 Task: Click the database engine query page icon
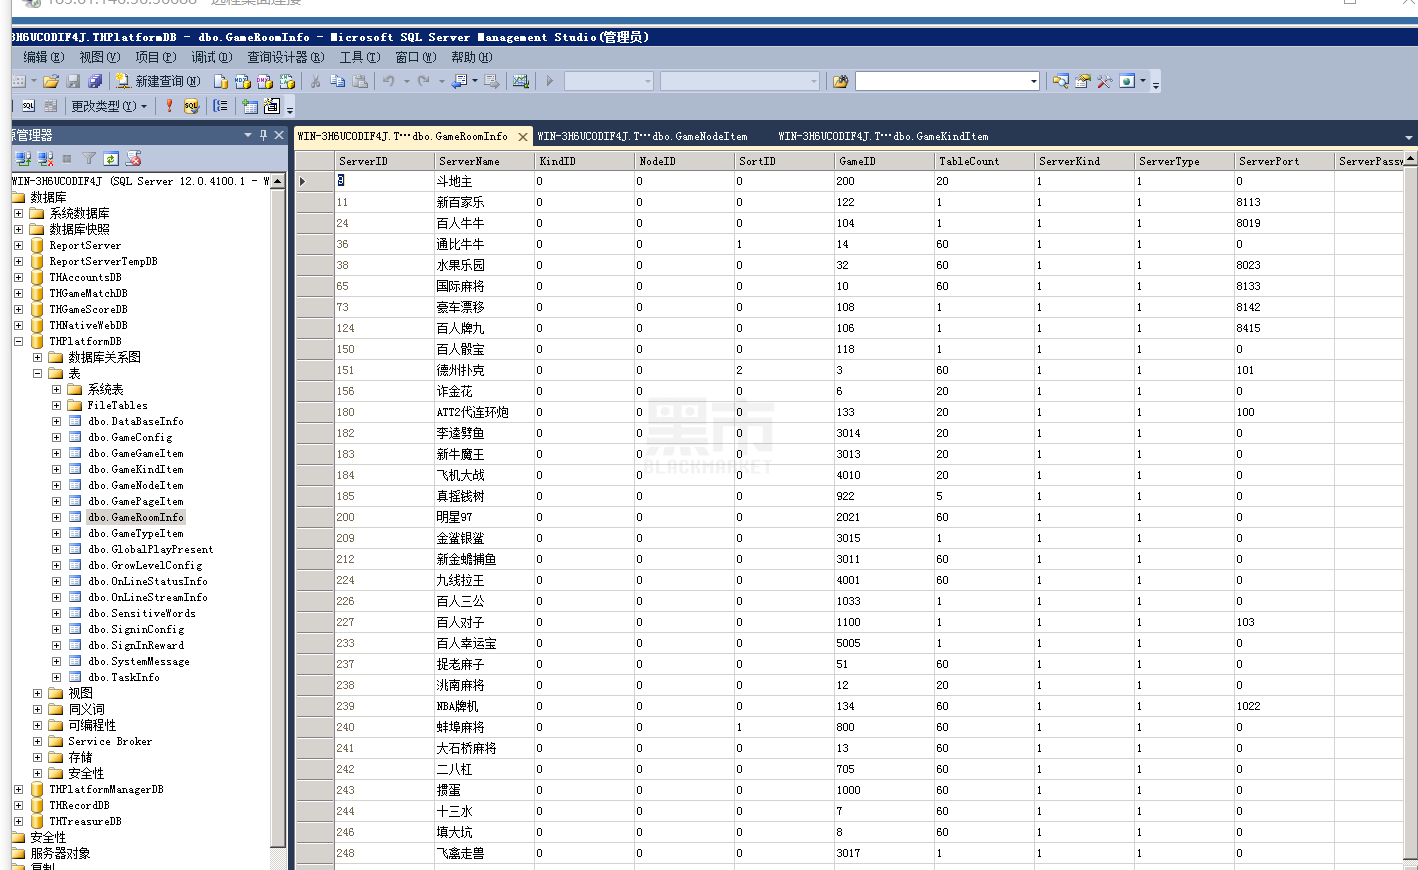(221, 81)
